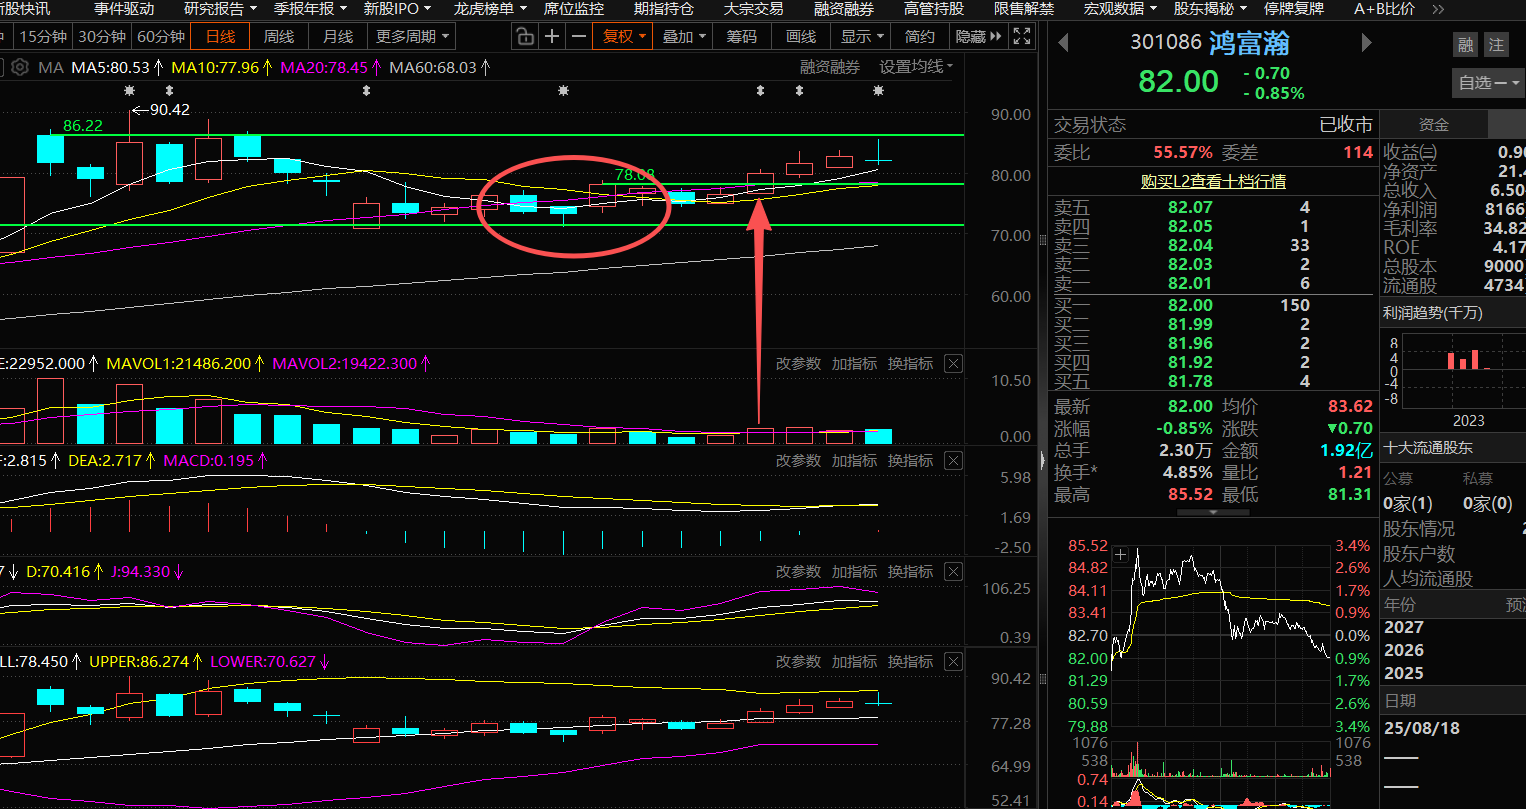Select 月线 monthly period
The height and width of the screenshot is (809, 1526).
338,37
